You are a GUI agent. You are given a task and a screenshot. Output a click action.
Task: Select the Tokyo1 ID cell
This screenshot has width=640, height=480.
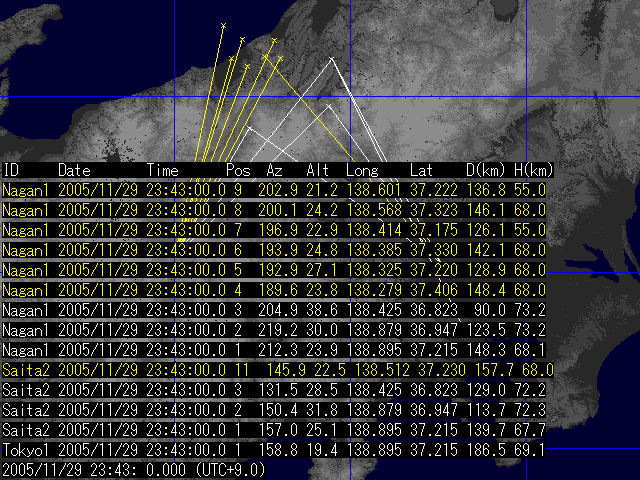[x=26, y=450]
